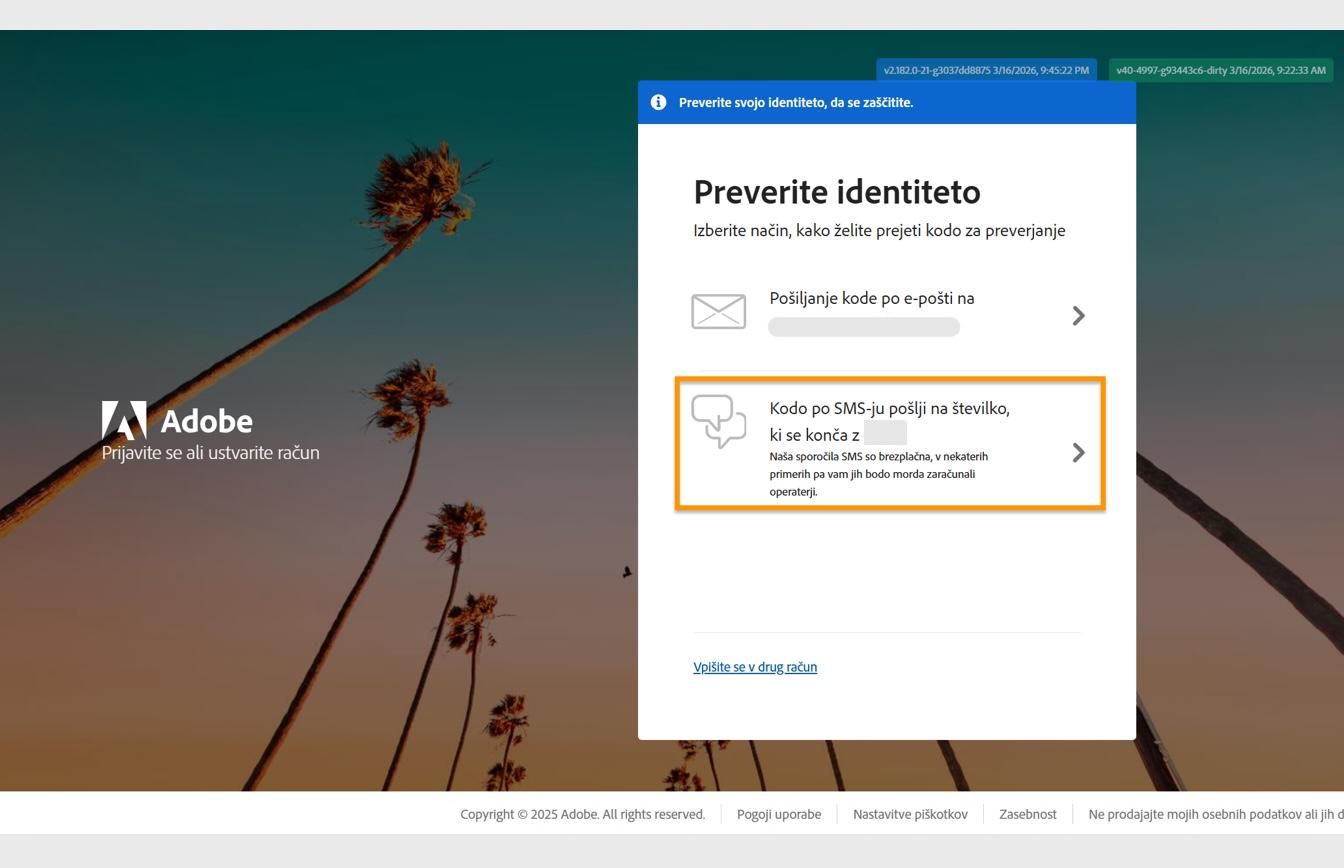
Task: Open the 'Zasebnost' footer link
Action: [x=1027, y=814]
